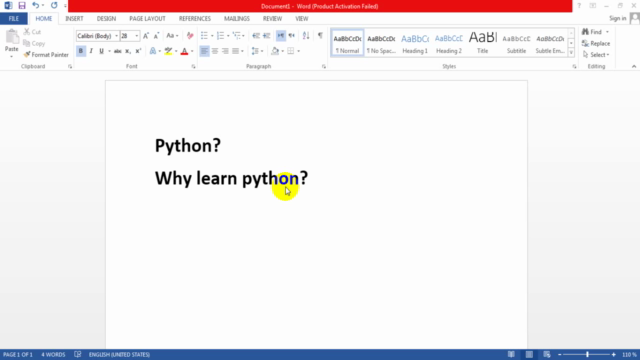This screenshot has width=640, height=360.
Task: Open the Replace dialog
Action: pyautogui.click(x=596, y=43)
